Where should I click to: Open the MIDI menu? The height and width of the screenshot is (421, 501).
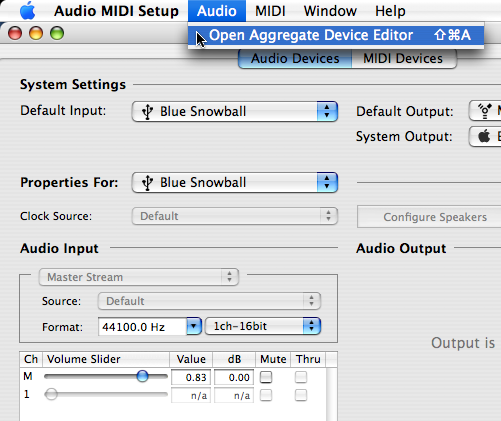point(270,11)
